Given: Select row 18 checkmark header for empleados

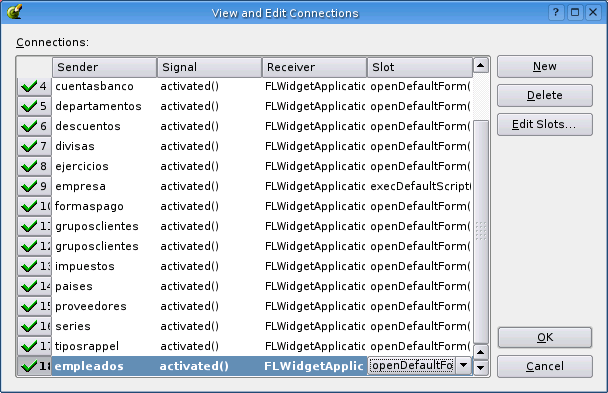Looking at the screenshot, I should (x=35, y=366).
